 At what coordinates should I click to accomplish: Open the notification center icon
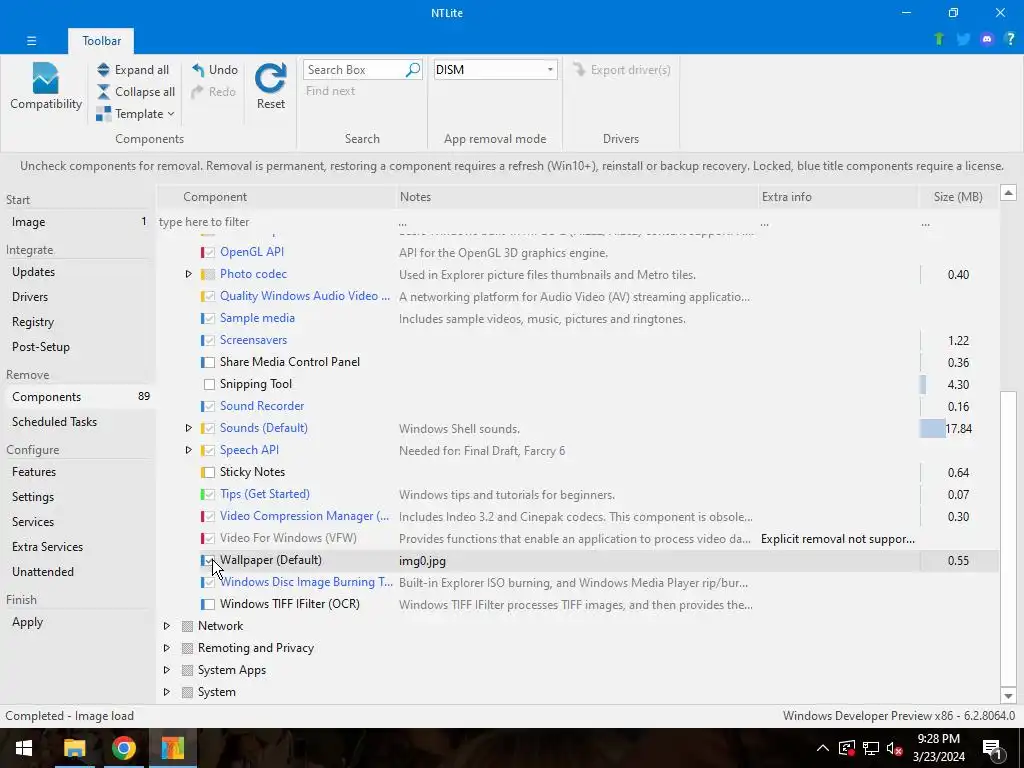pos(992,748)
